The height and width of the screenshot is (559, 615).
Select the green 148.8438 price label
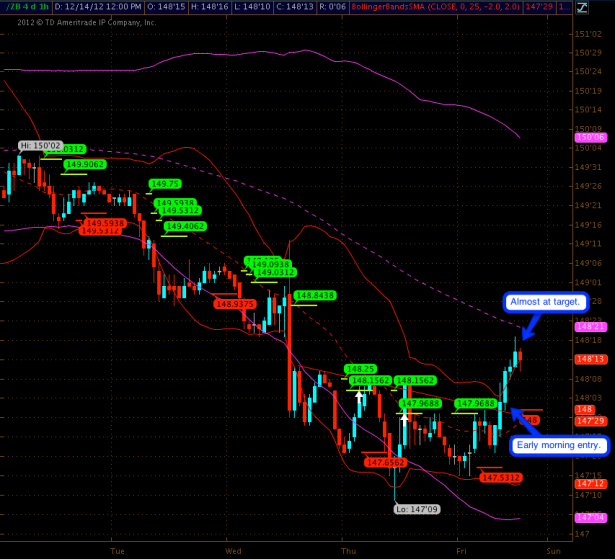(x=315, y=295)
